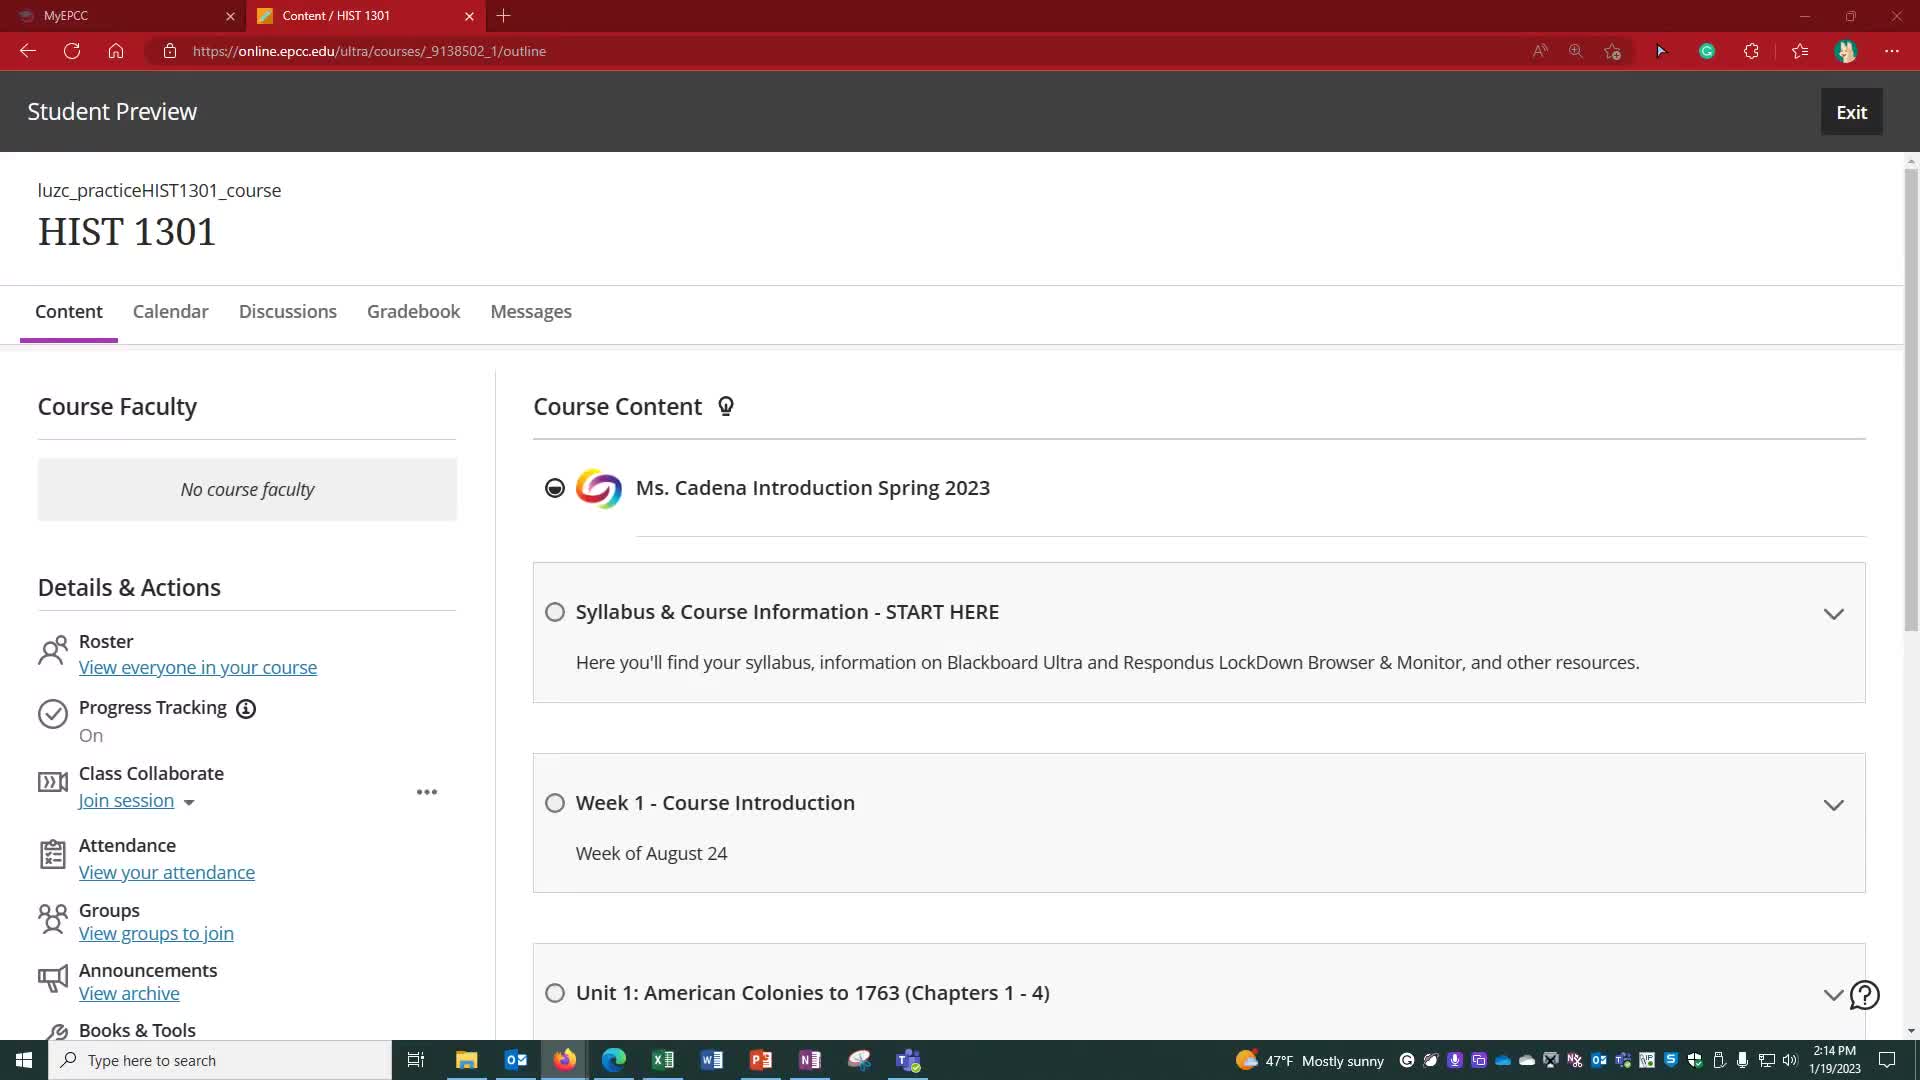Click the browser refresh icon
The height and width of the screenshot is (1080, 1920).
[x=72, y=51]
